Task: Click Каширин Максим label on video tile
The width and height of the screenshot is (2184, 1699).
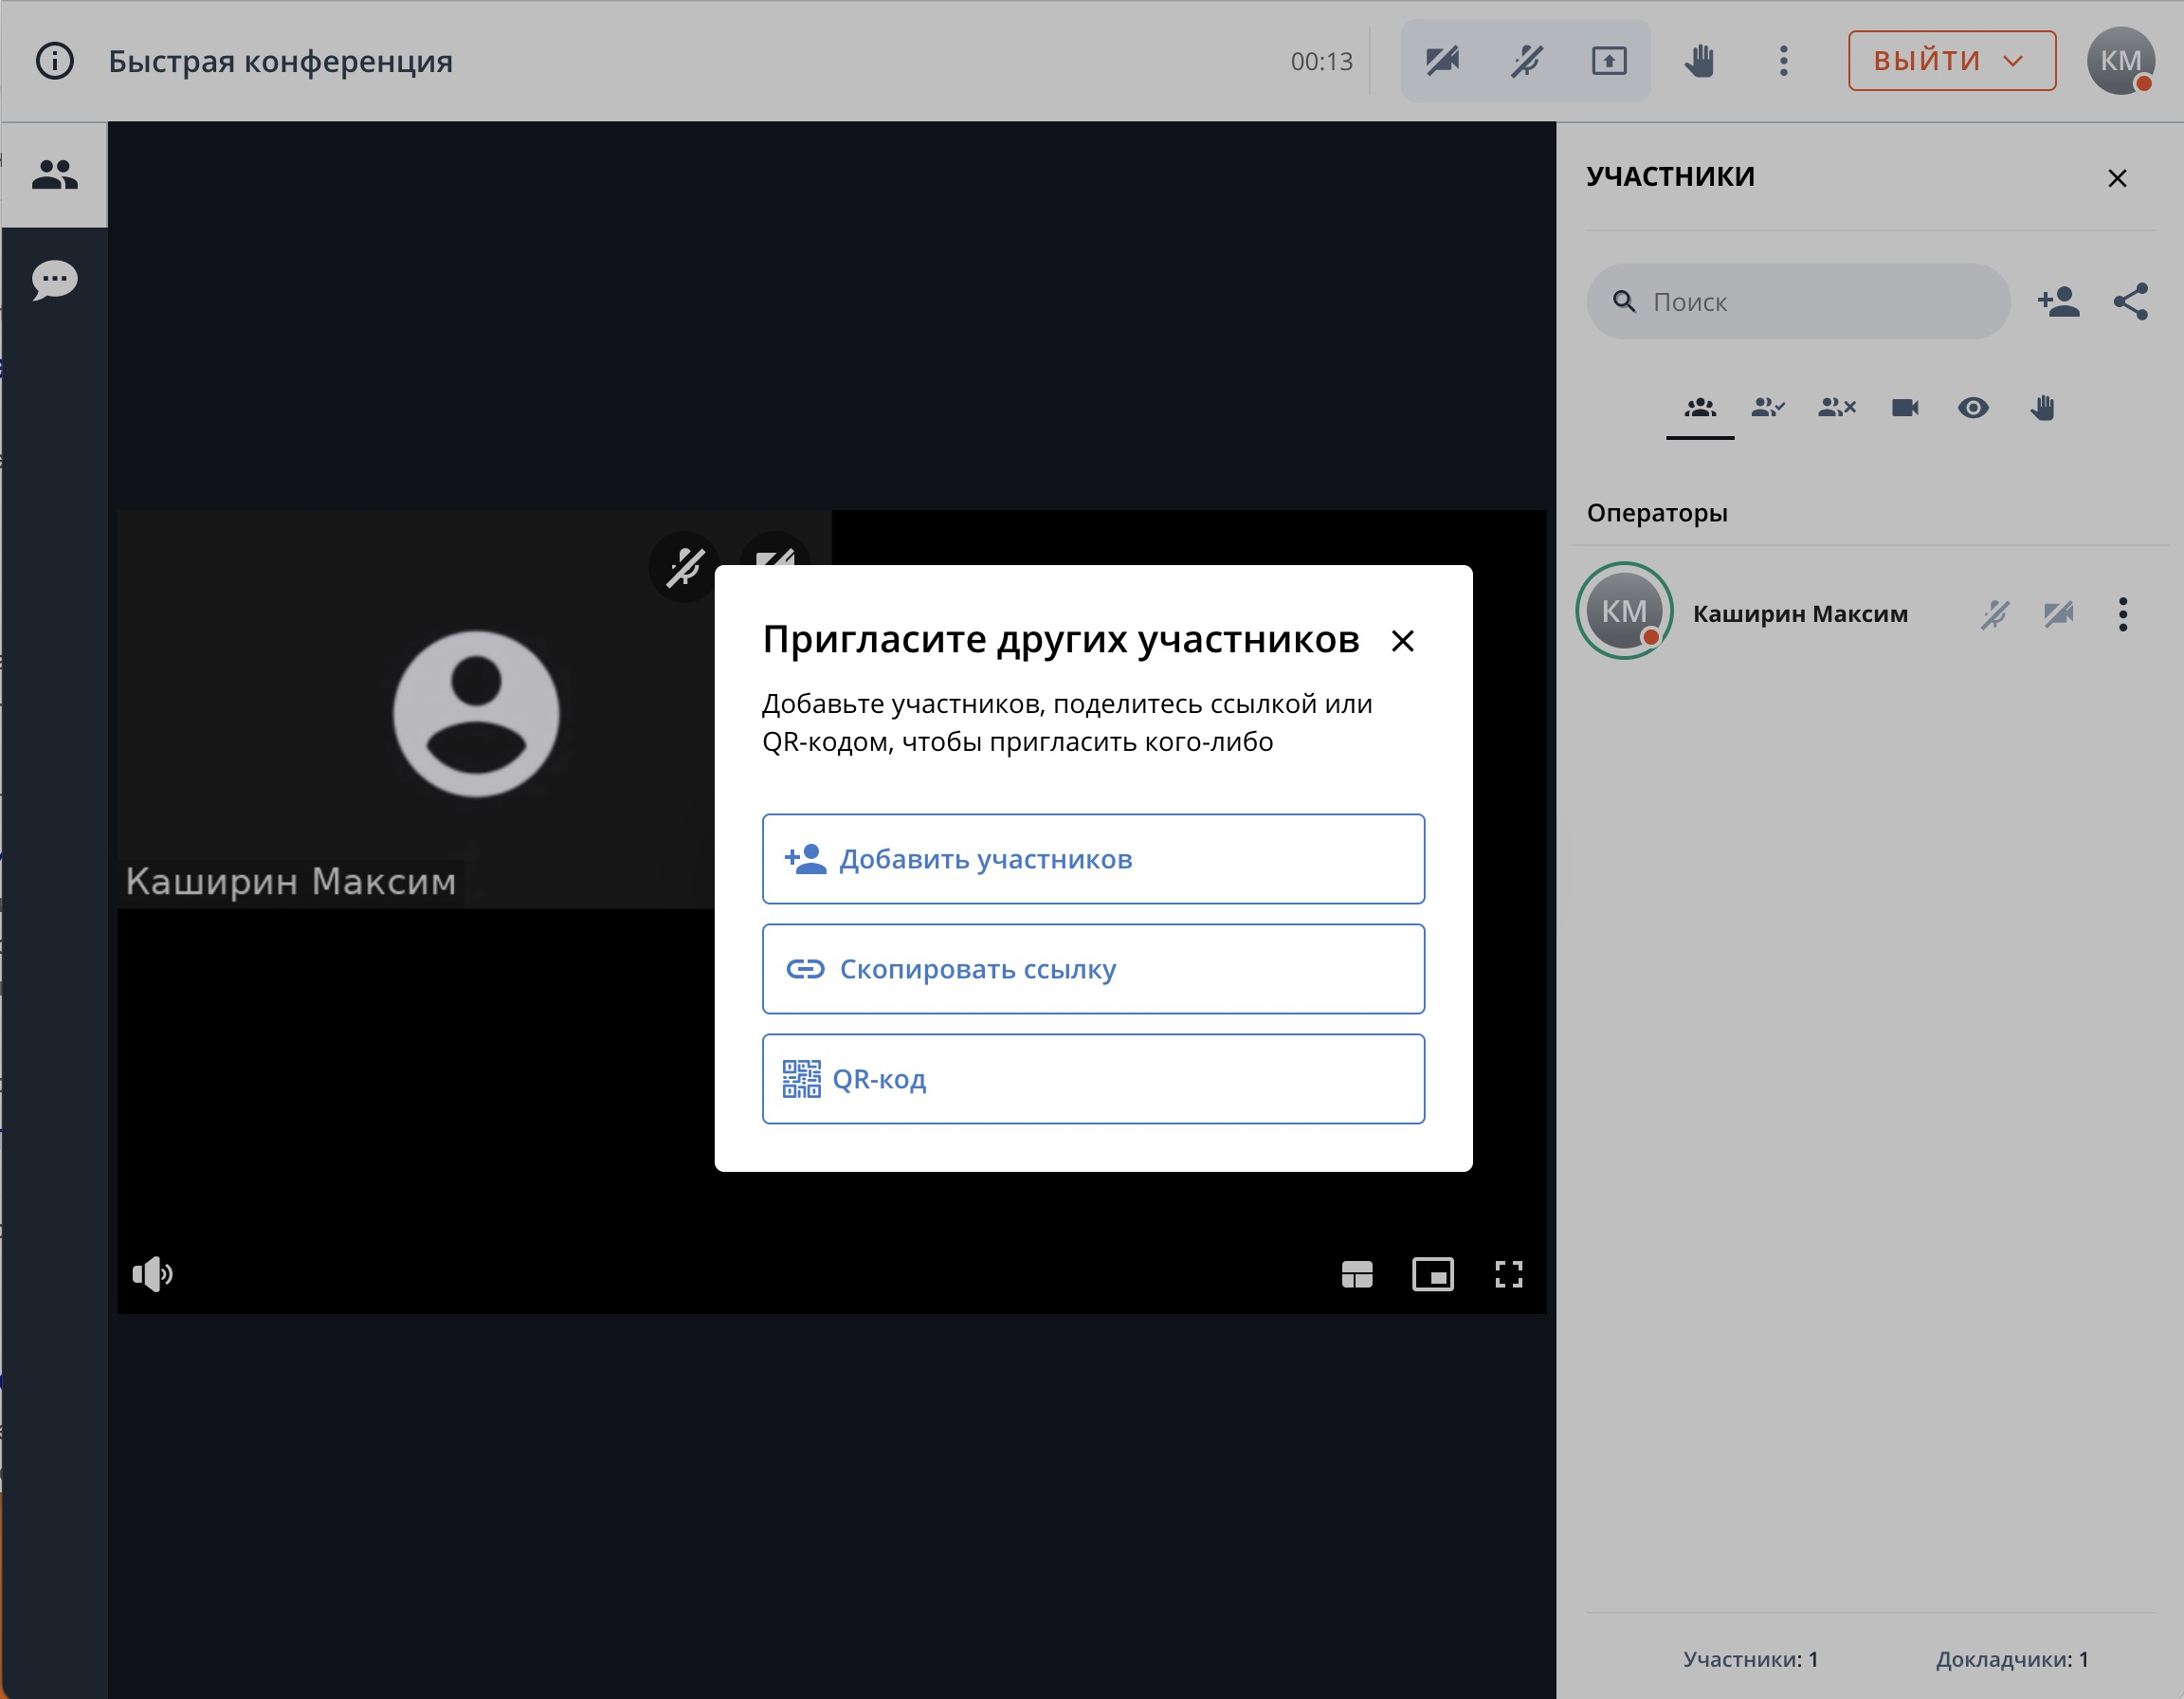Action: coord(291,882)
